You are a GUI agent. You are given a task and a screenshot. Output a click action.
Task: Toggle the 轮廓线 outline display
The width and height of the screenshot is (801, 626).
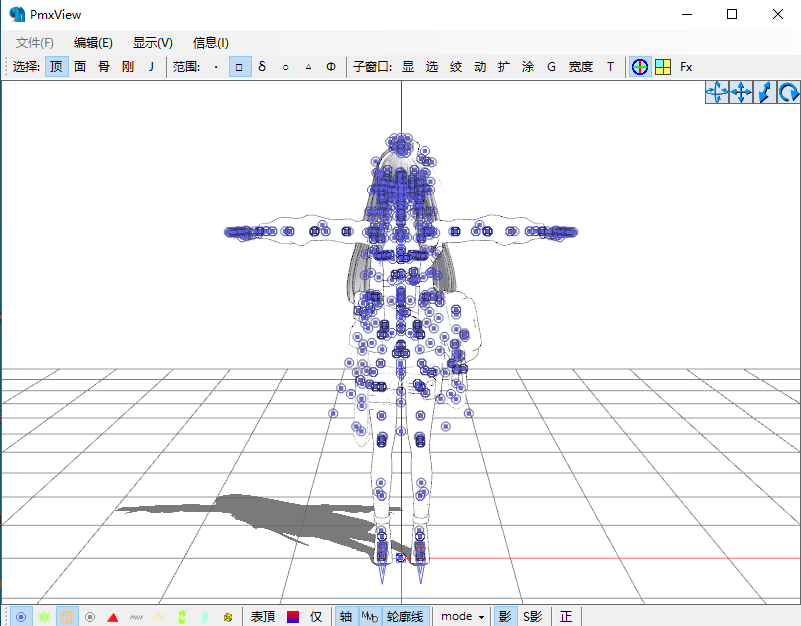(405, 616)
